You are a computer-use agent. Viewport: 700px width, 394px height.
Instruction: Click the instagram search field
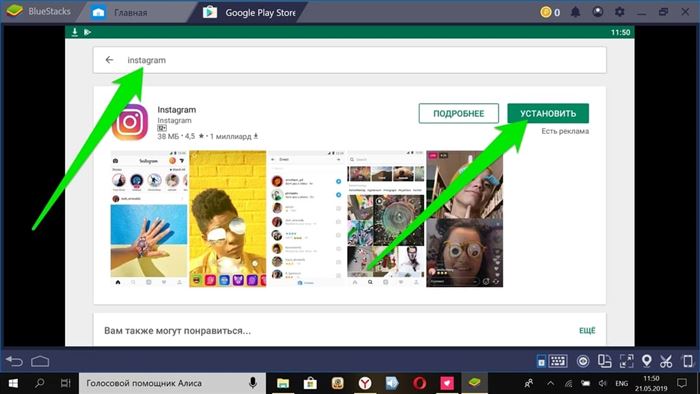(x=350, y=60)
